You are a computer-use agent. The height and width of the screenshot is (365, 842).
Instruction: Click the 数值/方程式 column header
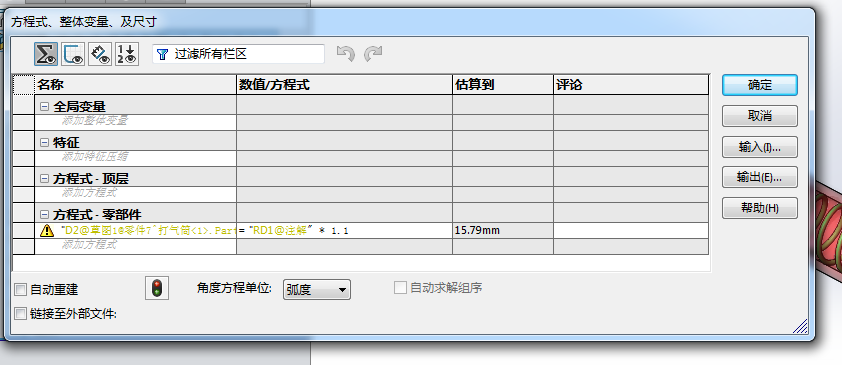pos(344,85)
